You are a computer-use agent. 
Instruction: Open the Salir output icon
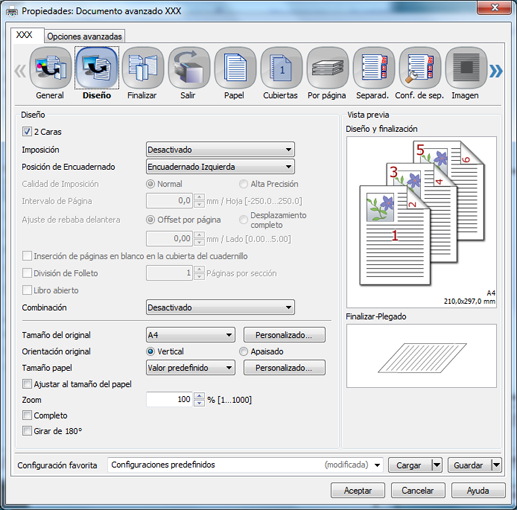point(189,68)
